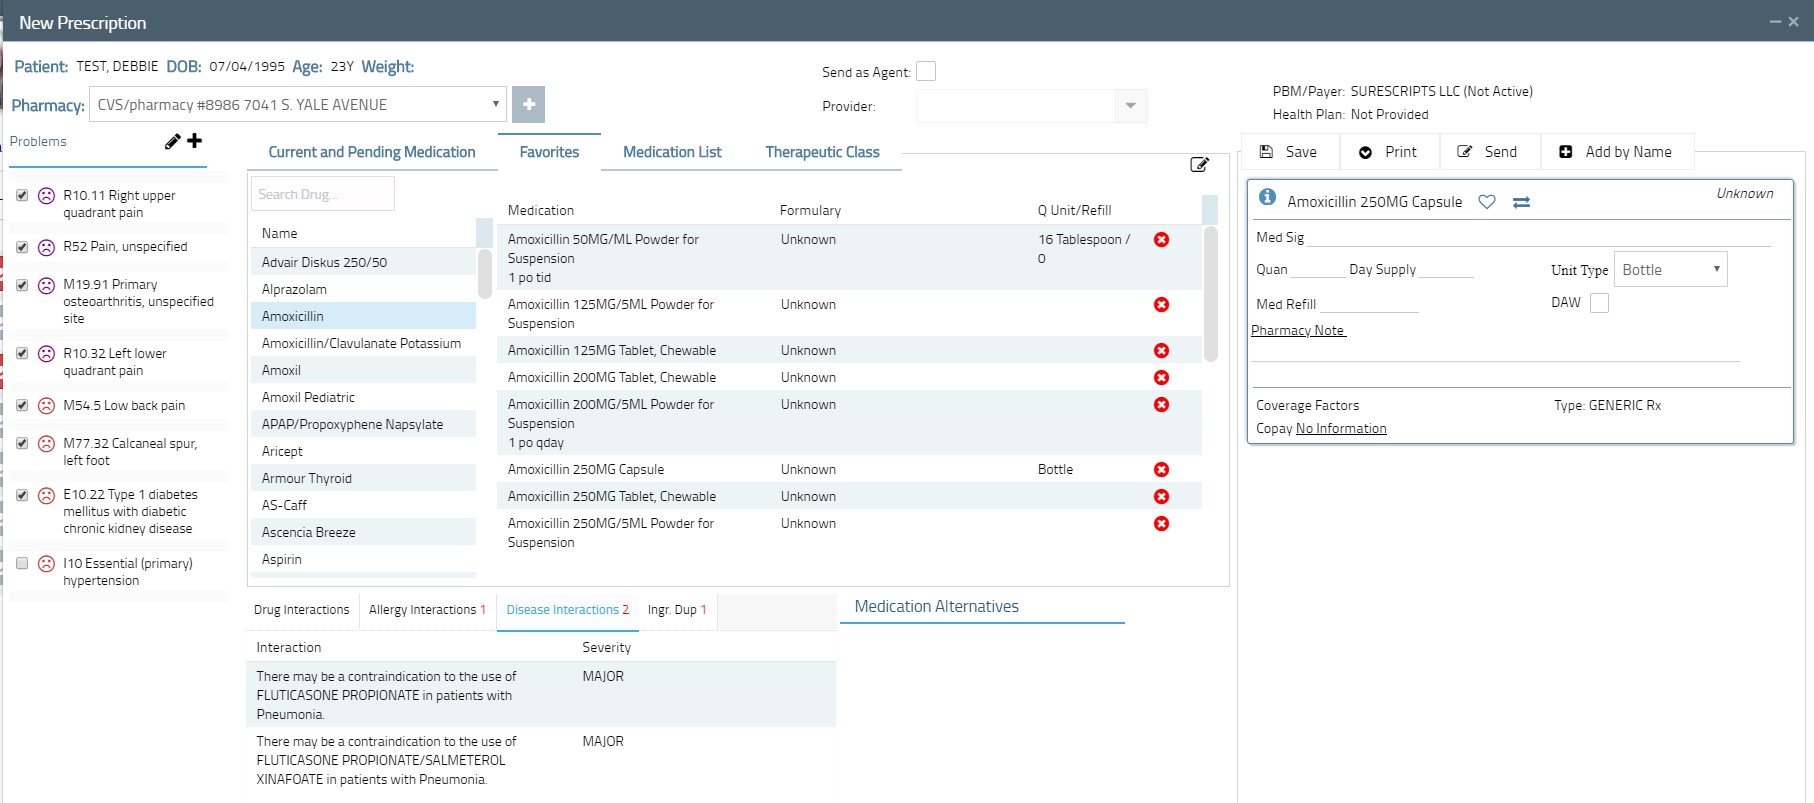1814x803 pixels.
Task: Click sad face icon for R10.32 problem
Action: (x=46, y=354)
